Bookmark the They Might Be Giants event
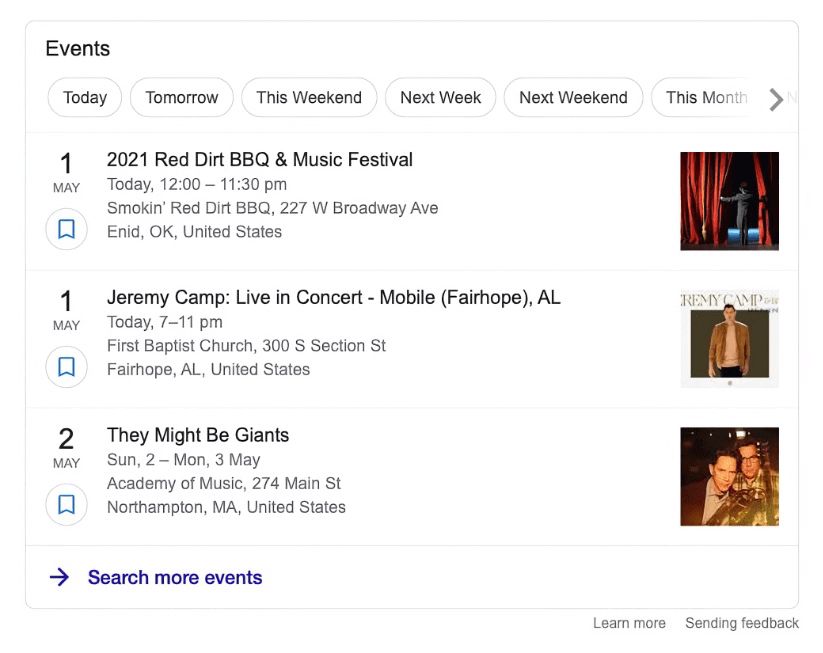Screen dimensions: 823x653 click(66, 505)
